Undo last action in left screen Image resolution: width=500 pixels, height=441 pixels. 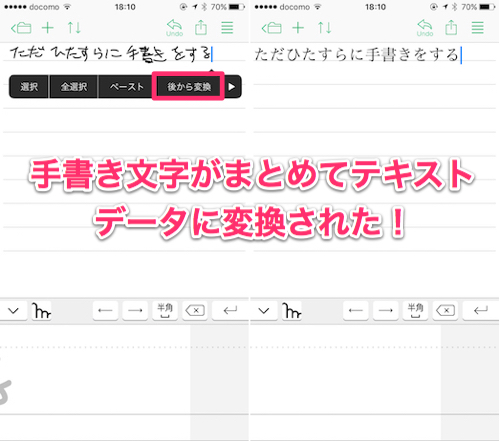coord(174,28)
